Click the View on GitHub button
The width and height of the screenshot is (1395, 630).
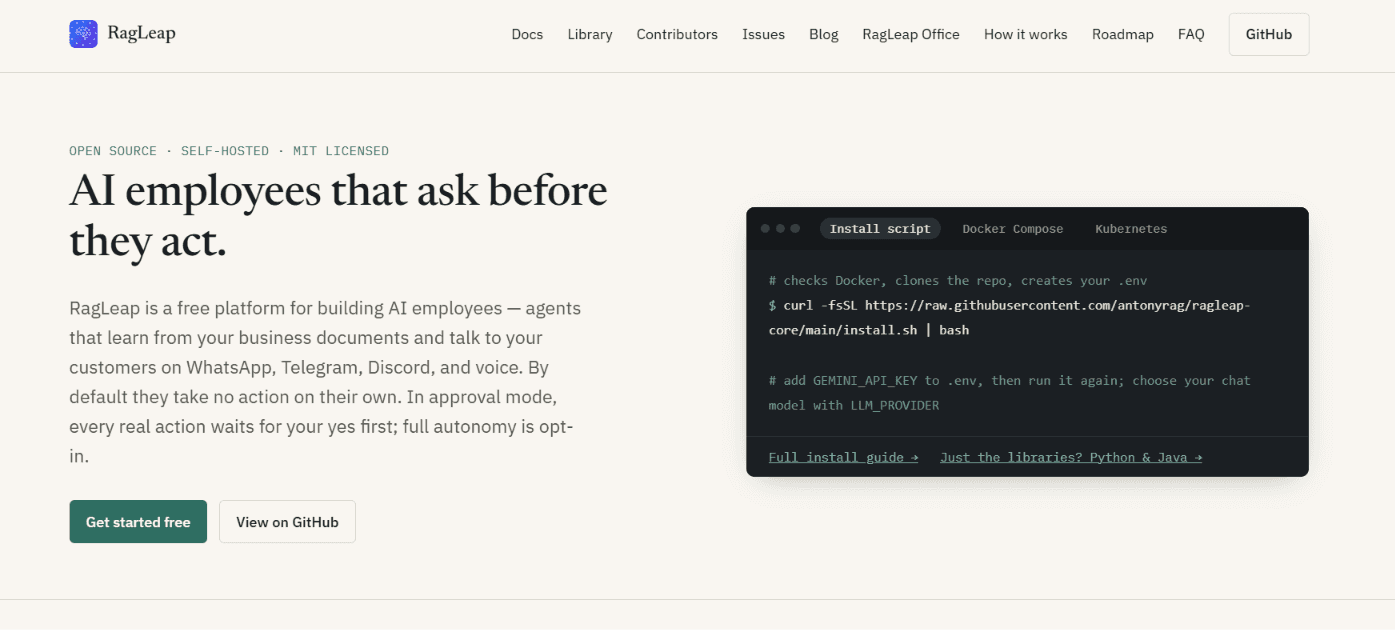(287, 522)
